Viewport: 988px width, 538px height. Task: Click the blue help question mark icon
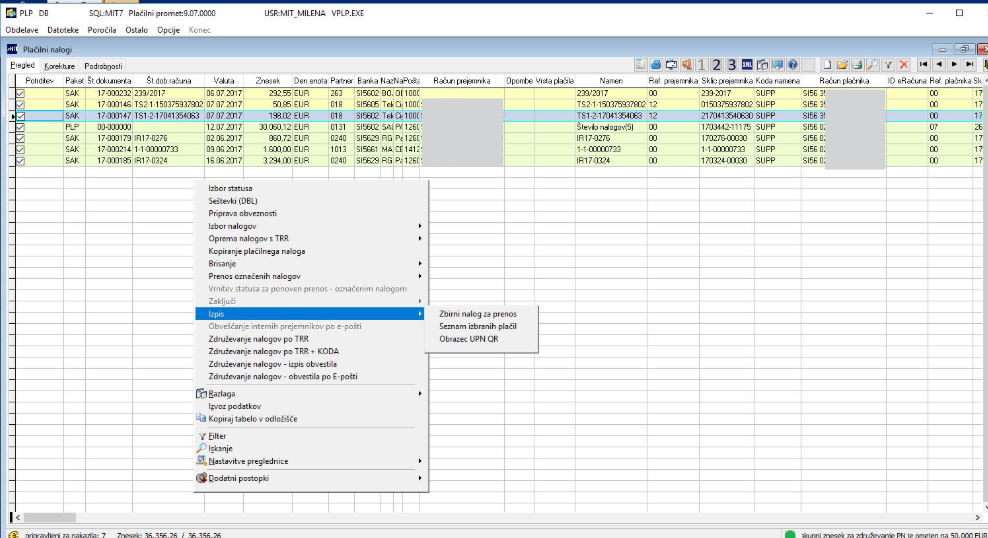point(792,64)
